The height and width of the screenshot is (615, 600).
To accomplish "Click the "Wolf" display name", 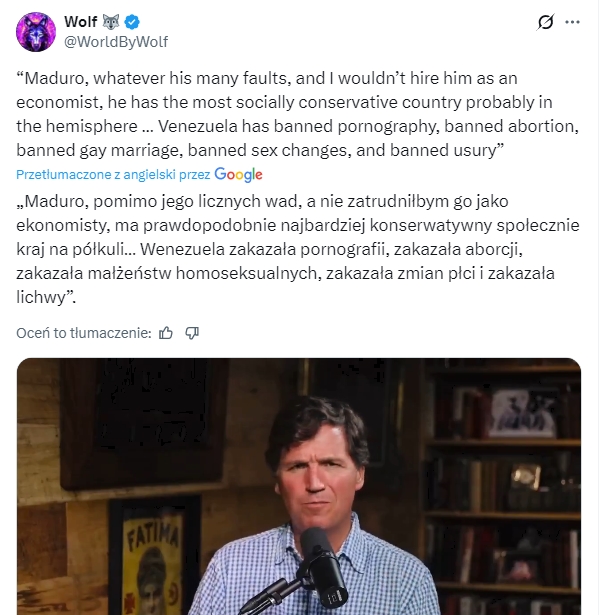I will click(81, 22).
